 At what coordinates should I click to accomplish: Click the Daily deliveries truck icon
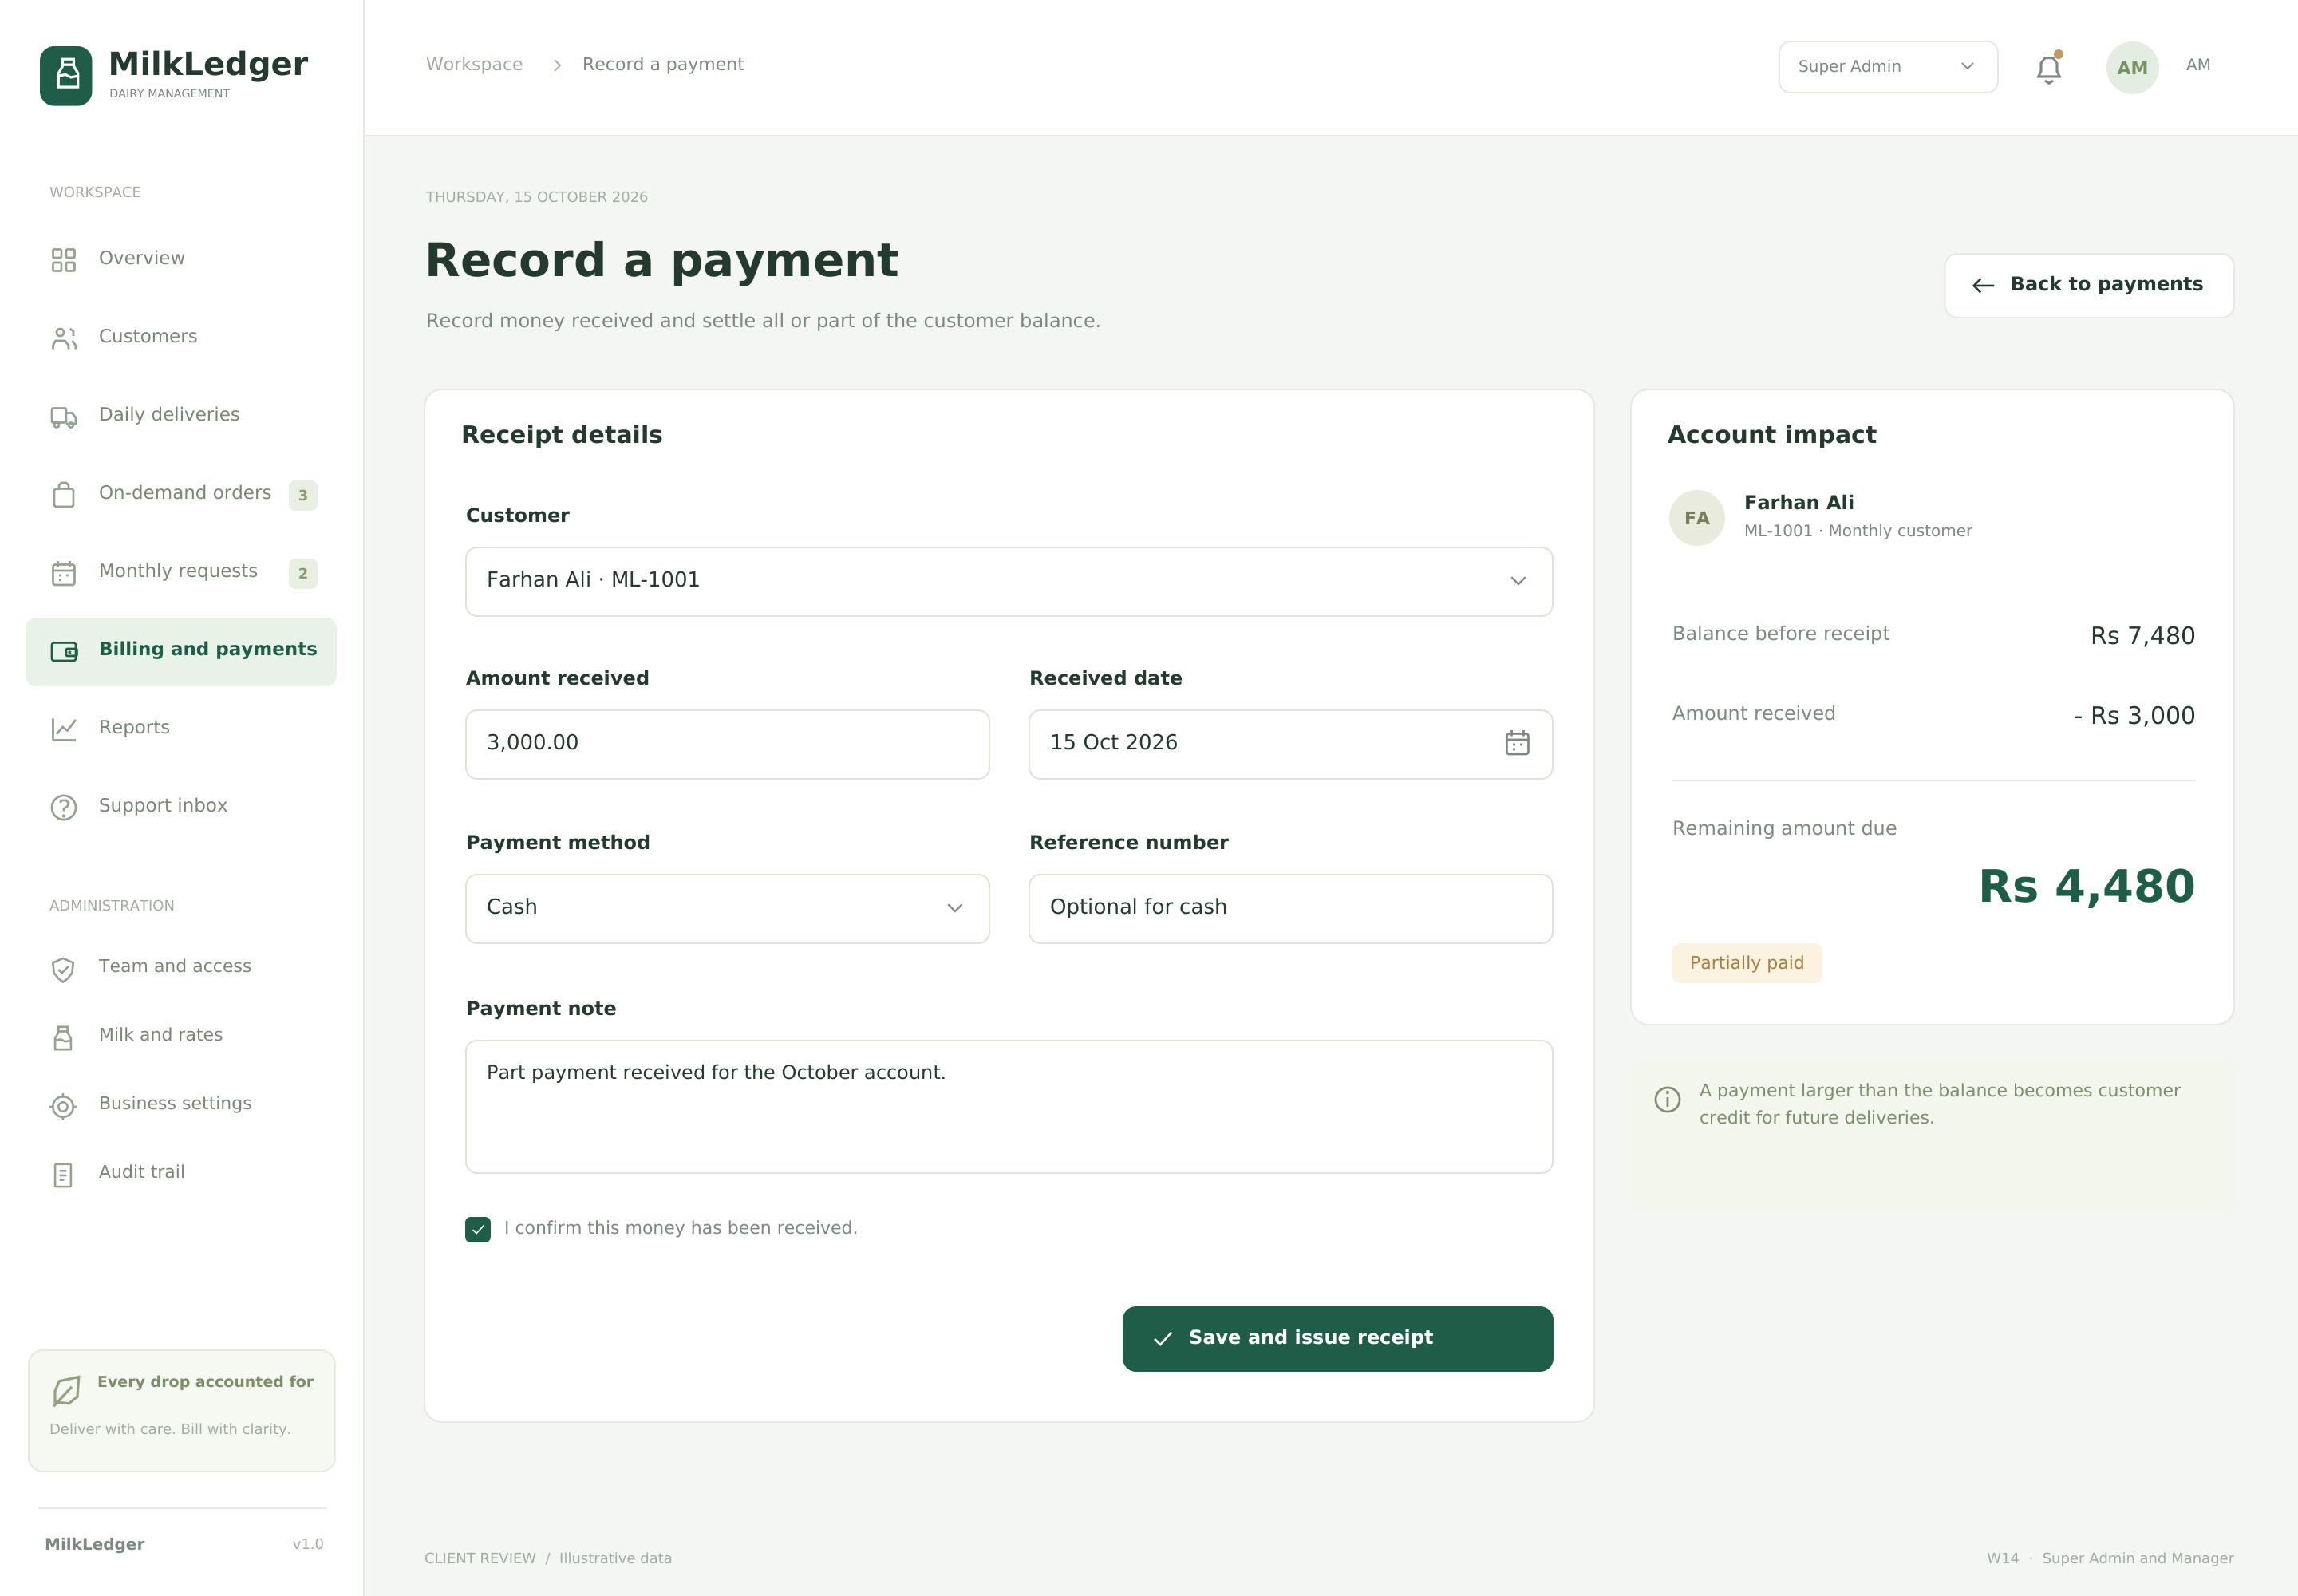tap(64, 417)
